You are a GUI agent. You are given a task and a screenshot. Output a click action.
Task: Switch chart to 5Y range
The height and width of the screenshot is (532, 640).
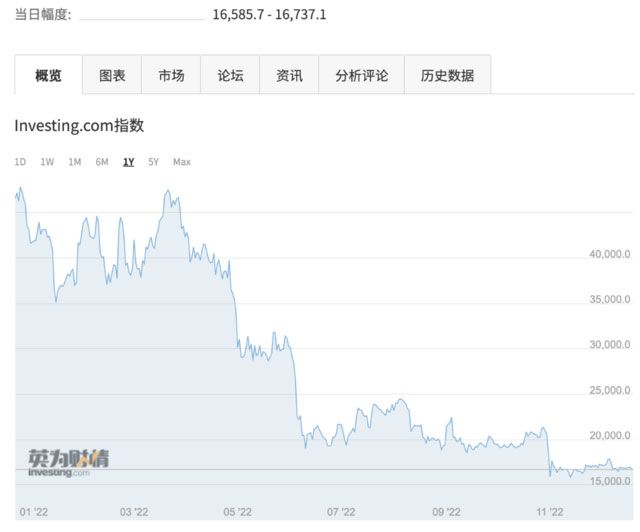click(x=153, y=162)
